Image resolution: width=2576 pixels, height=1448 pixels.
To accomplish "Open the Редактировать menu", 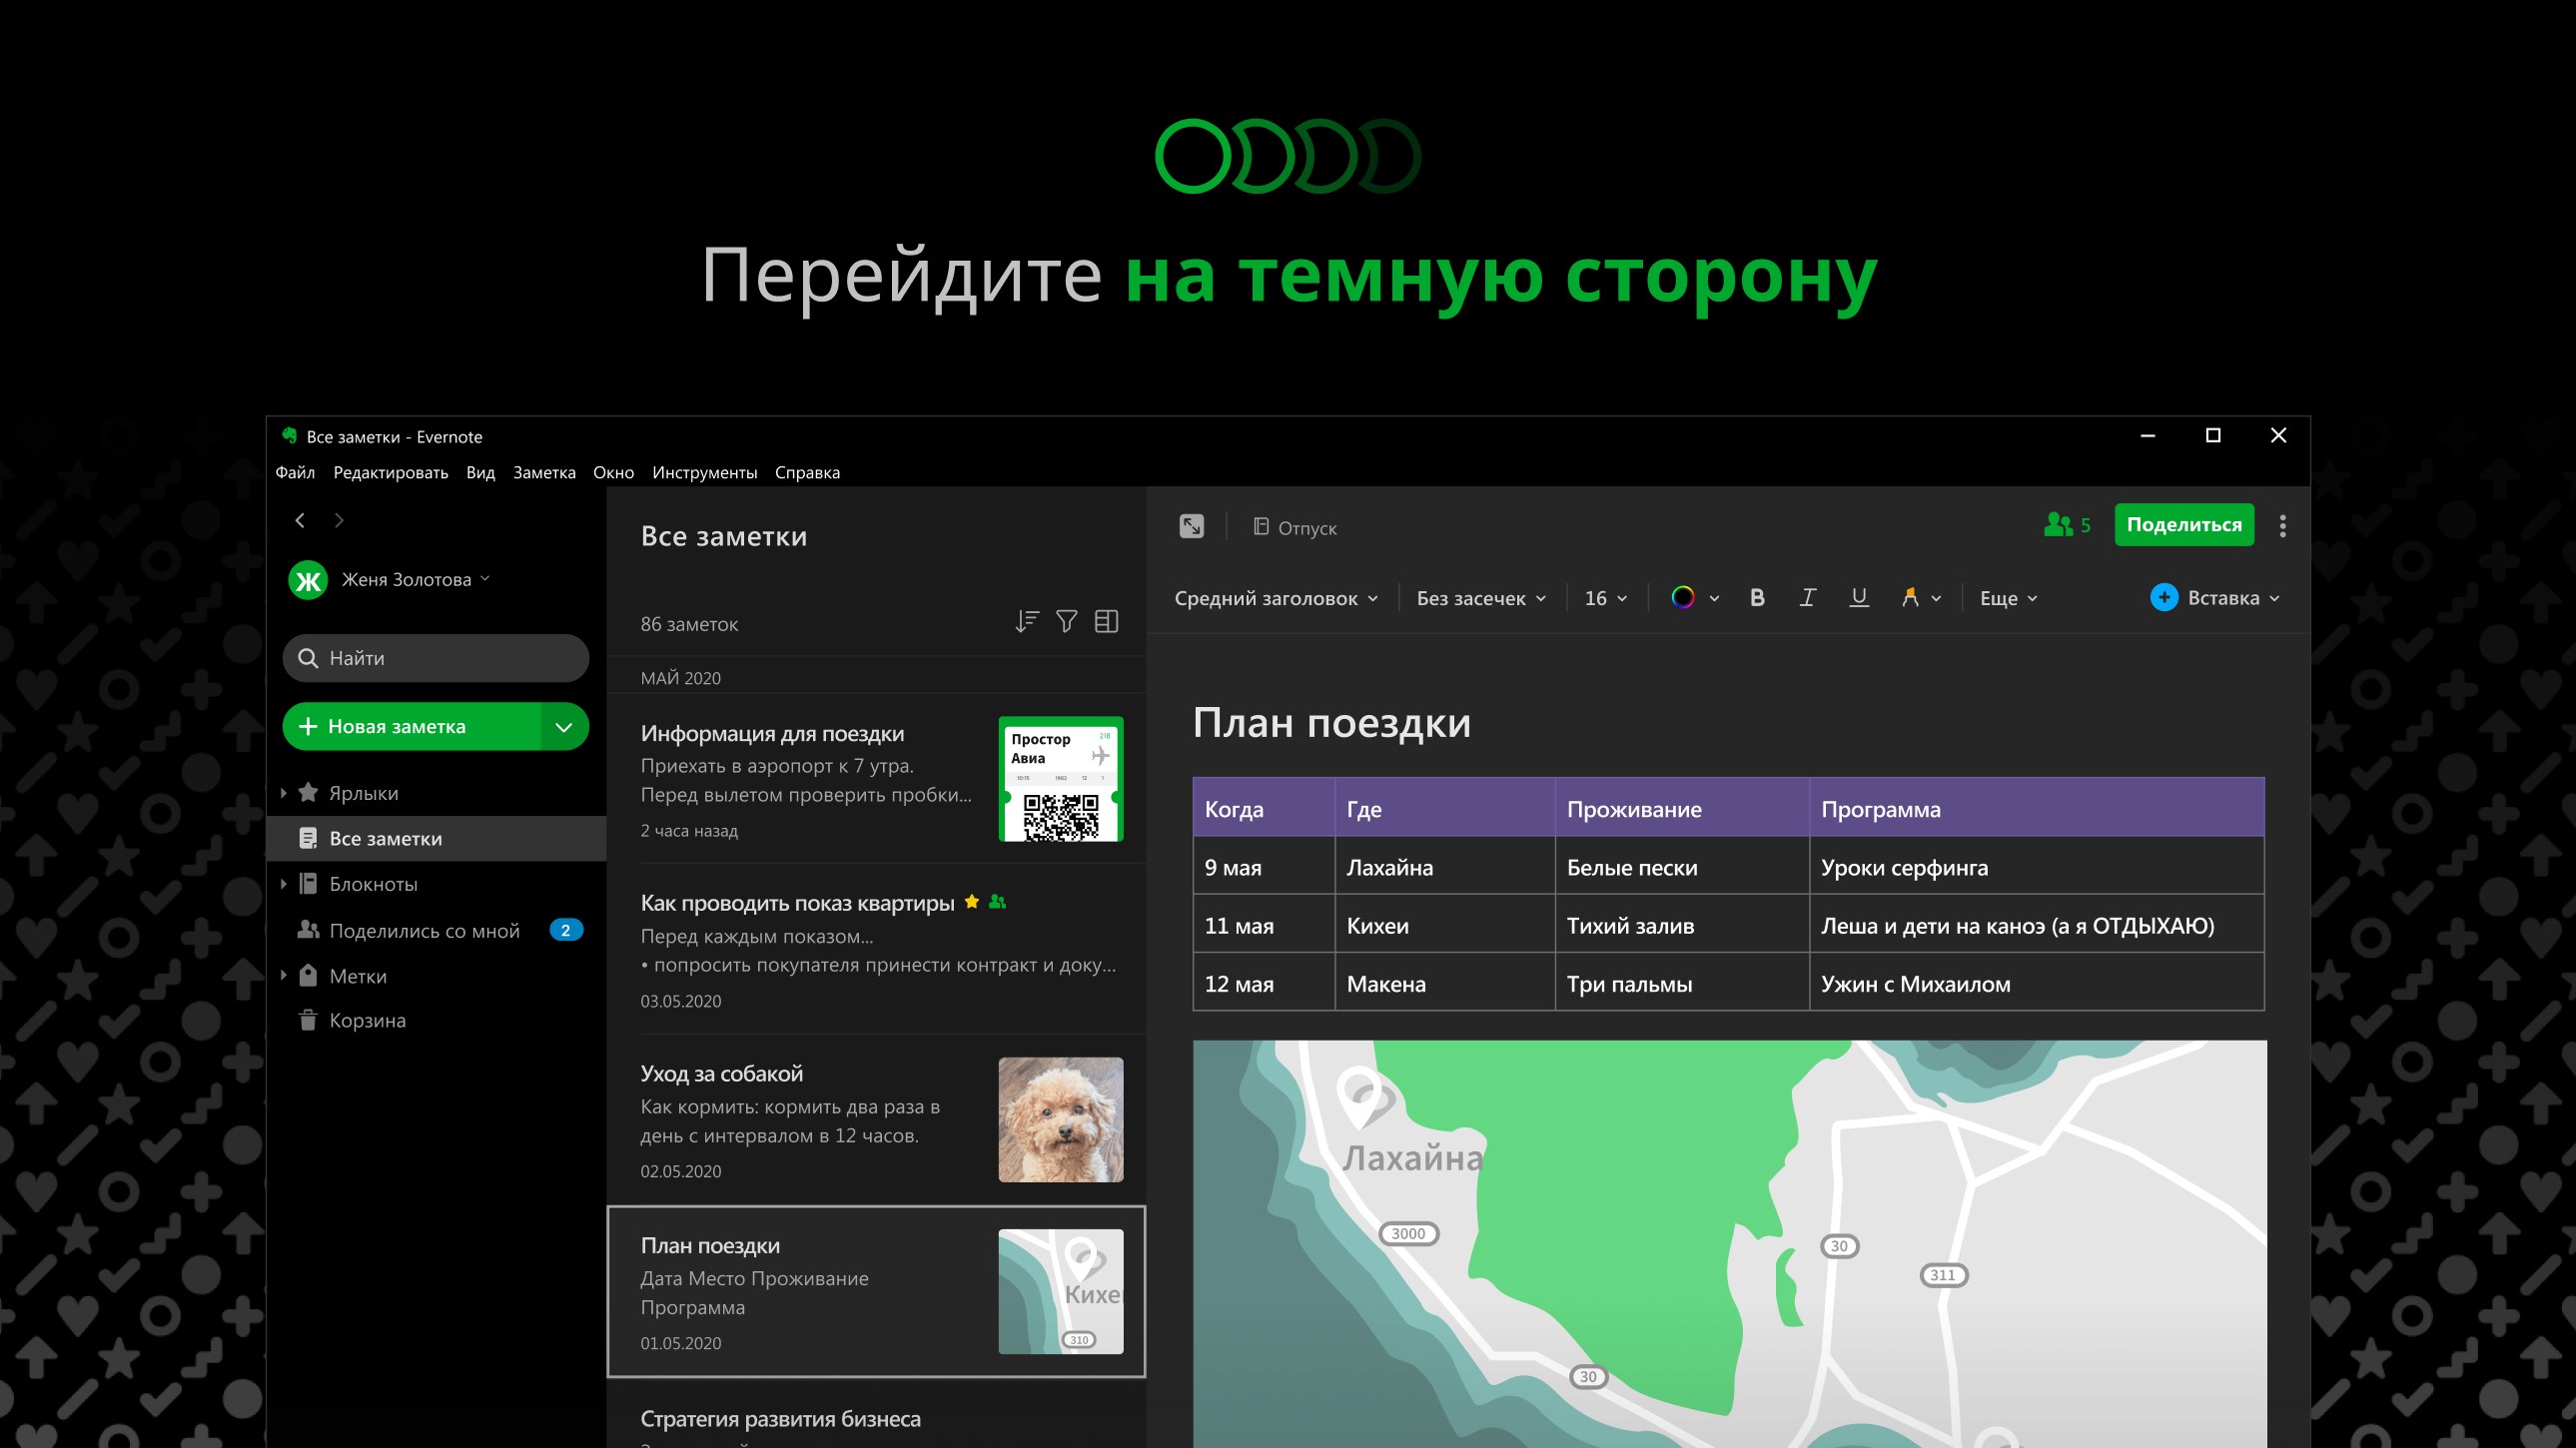I will [x=391, y=473].
